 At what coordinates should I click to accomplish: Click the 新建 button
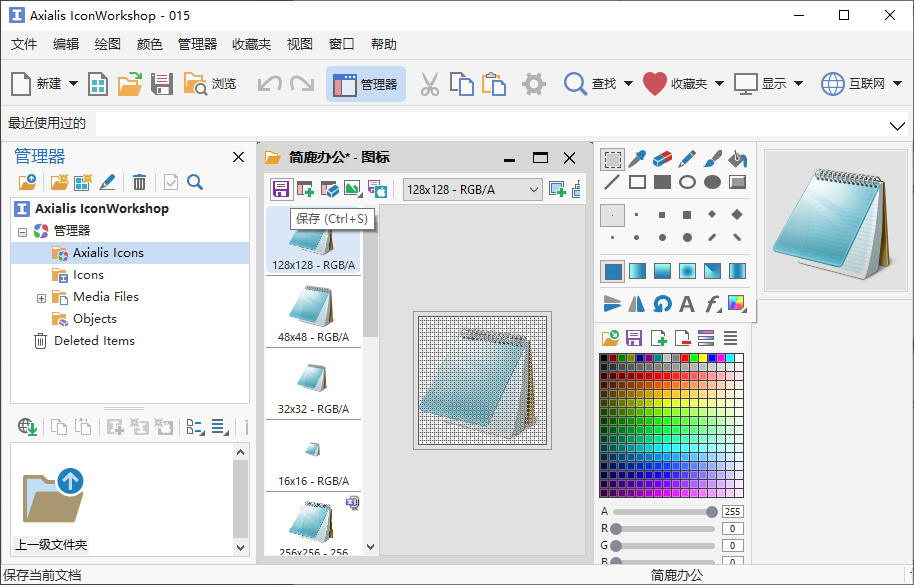click(x=38, y=84)
